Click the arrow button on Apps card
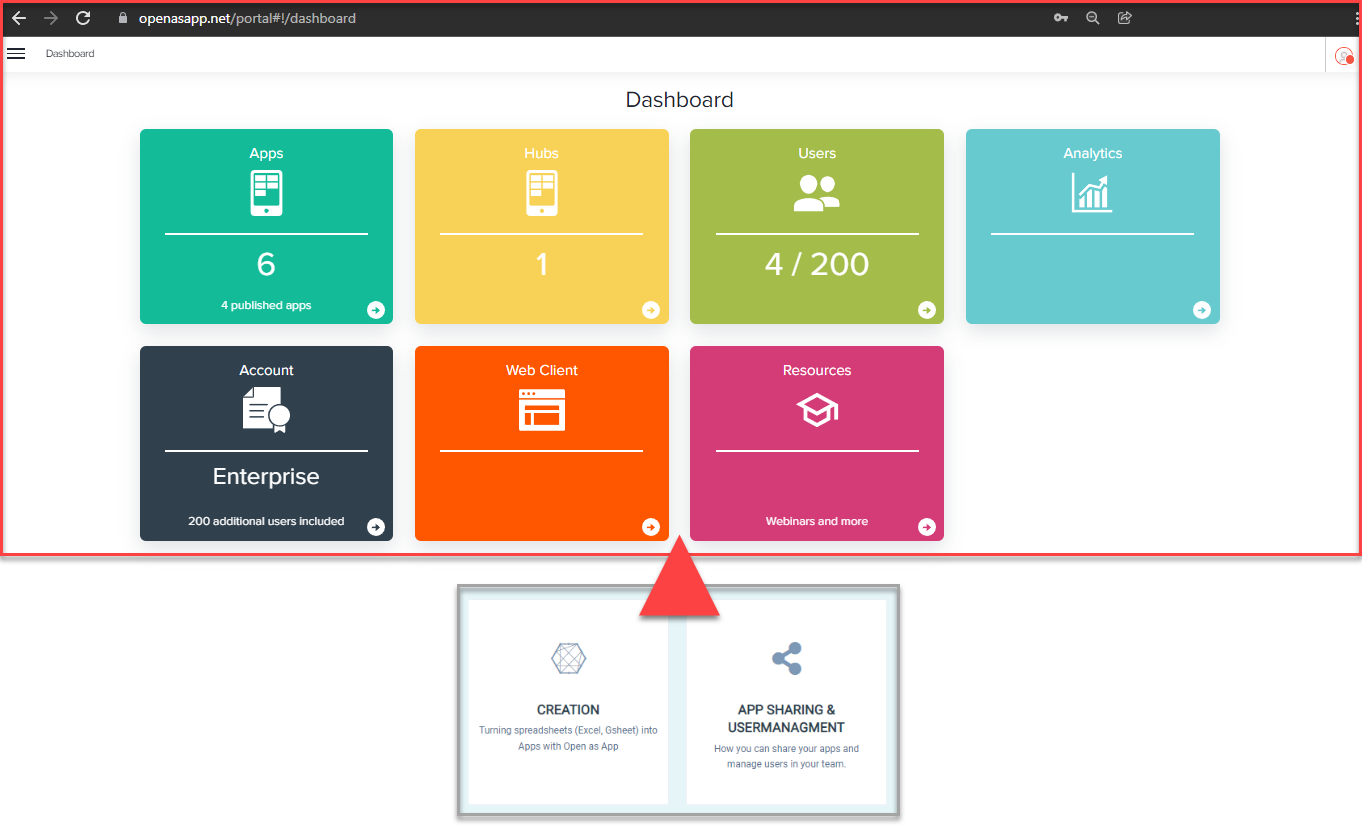Image resolution: width=1362 pixels, height=826 pixels. pyautogui.click(x=376, y=310)
